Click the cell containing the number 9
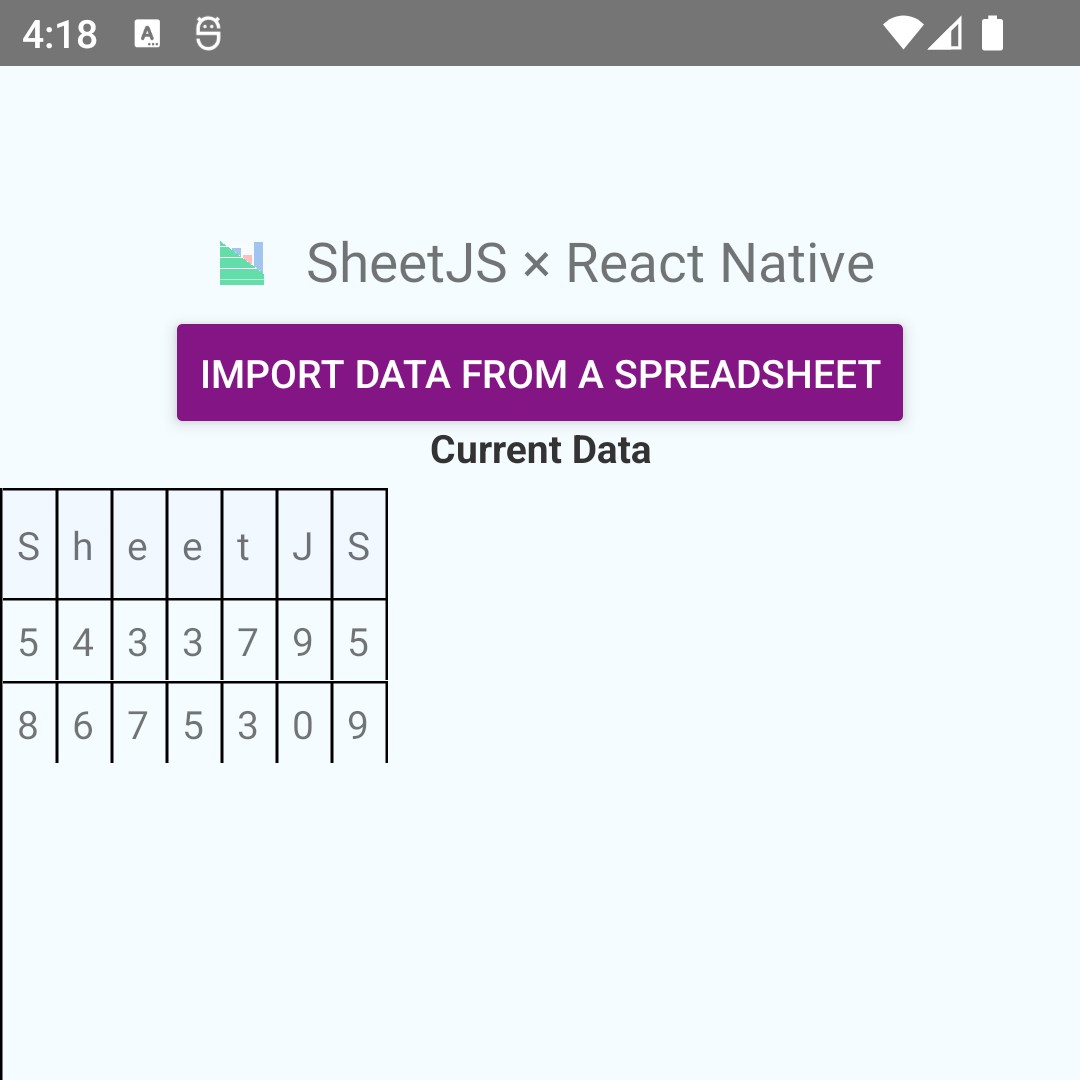 coord(303,642)
